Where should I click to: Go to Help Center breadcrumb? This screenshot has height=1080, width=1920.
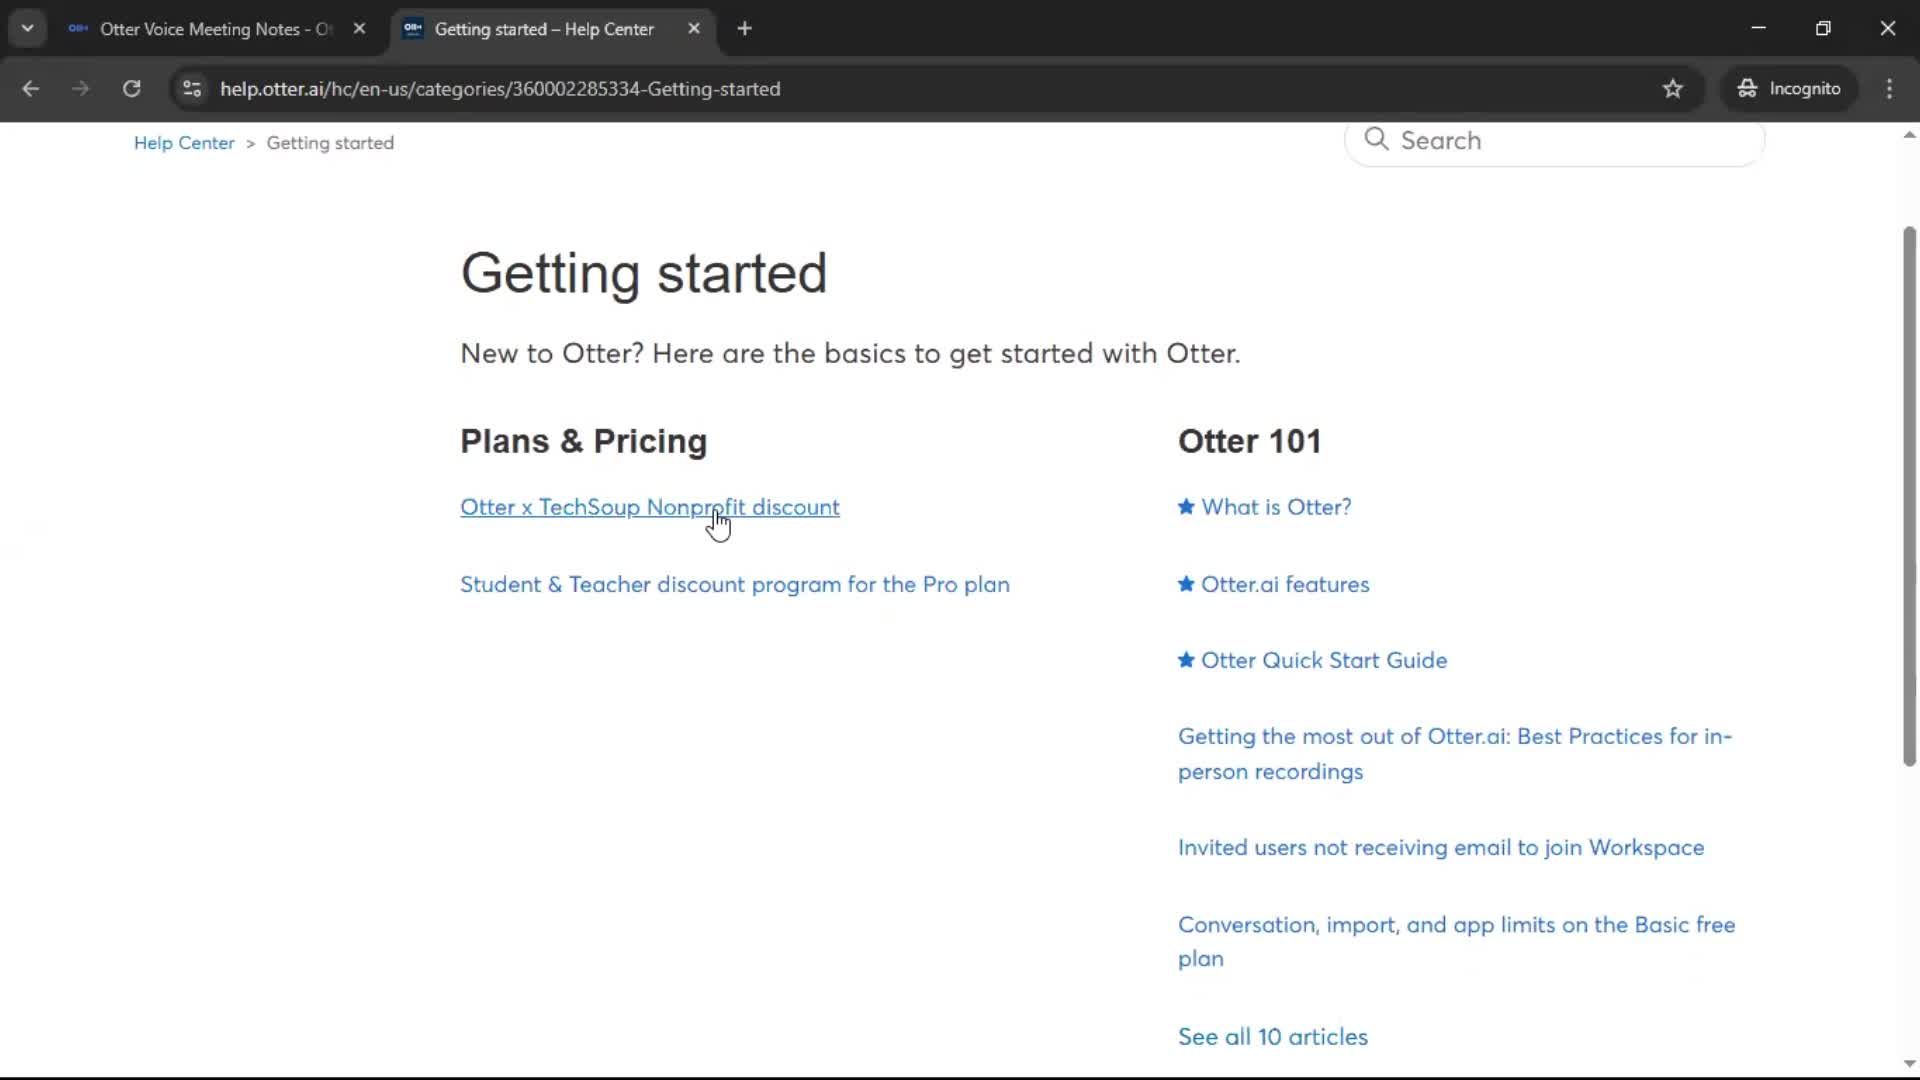[184, 143]
